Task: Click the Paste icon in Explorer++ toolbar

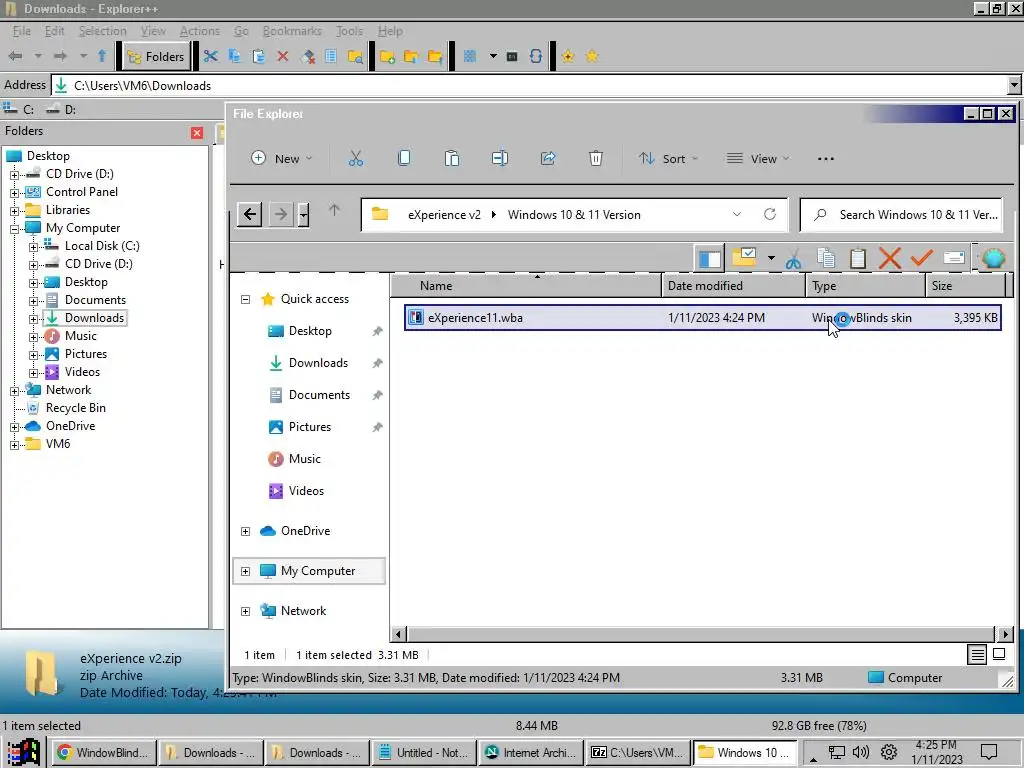Action: [259, 57]
